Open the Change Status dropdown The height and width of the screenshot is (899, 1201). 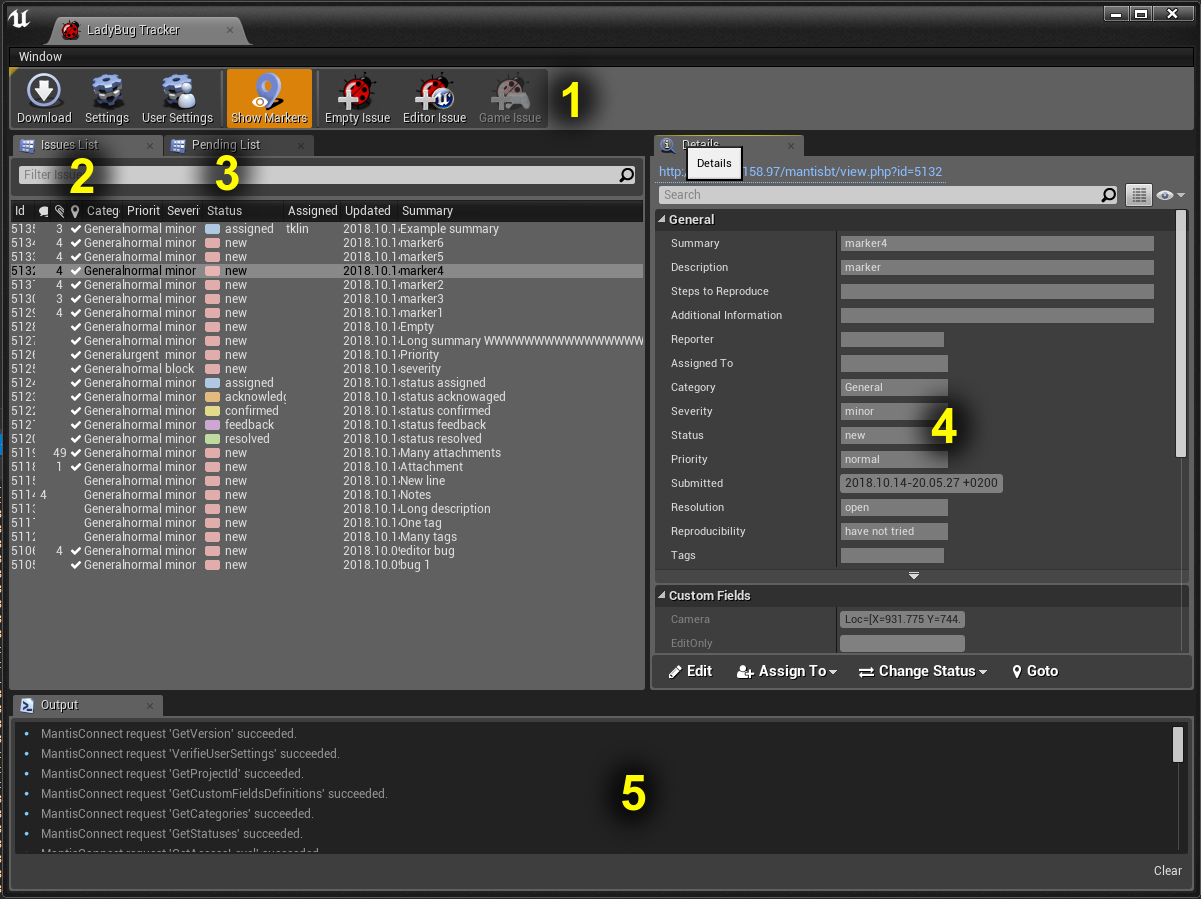(923, 671)
